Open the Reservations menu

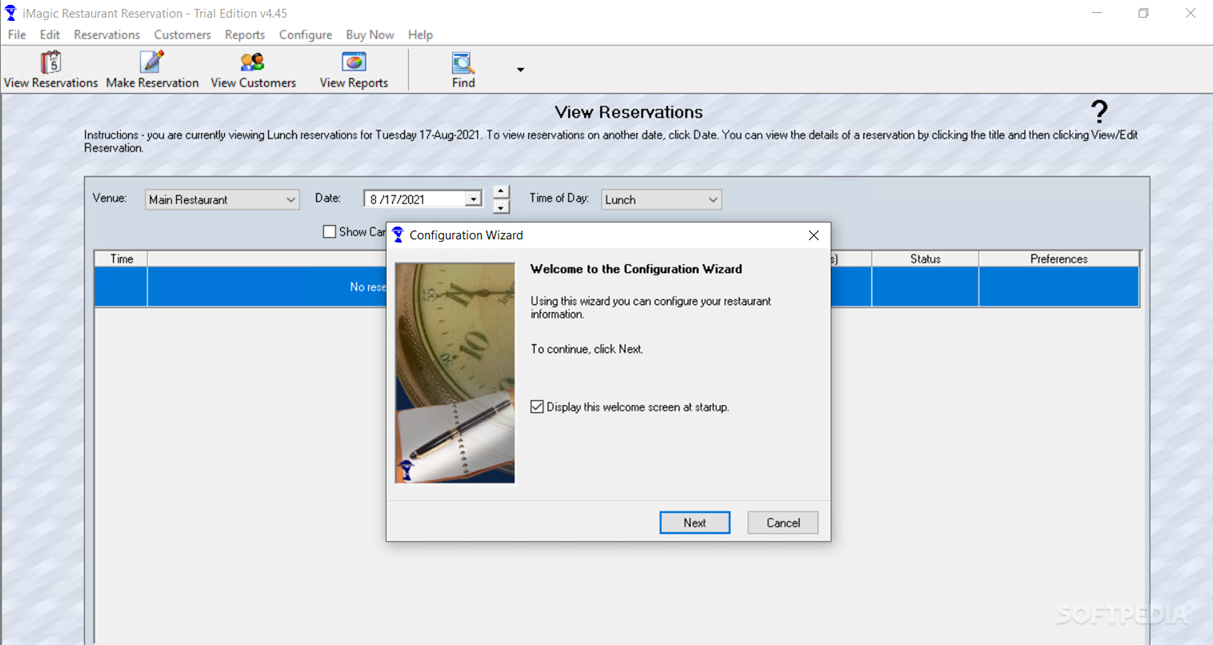[107, 35]
